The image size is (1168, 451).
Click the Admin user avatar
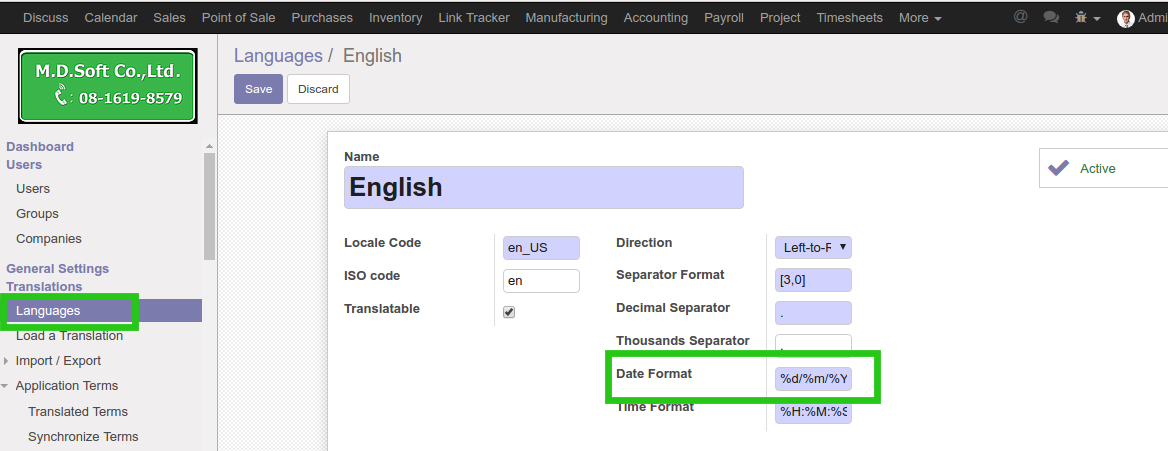pyautogui.click(x=1126, y=18)
